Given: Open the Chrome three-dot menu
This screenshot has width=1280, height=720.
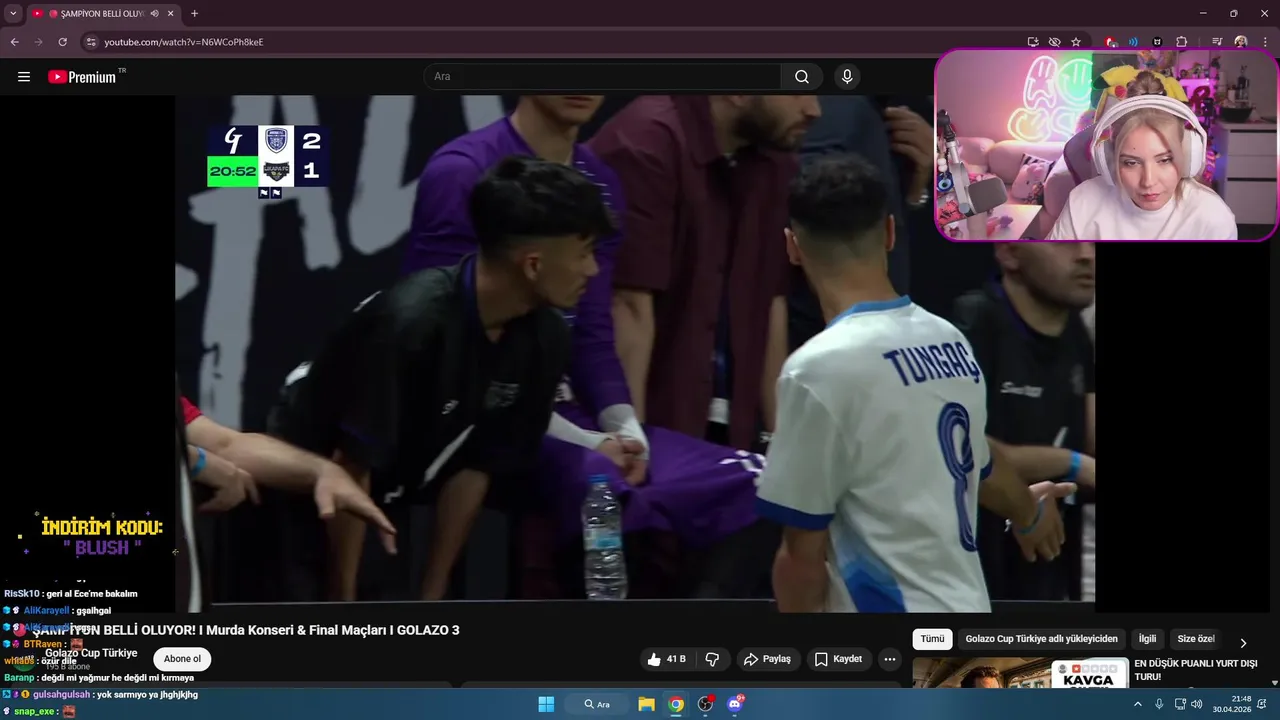Looking at the screenshot, I should click(x=1264, y=42).
